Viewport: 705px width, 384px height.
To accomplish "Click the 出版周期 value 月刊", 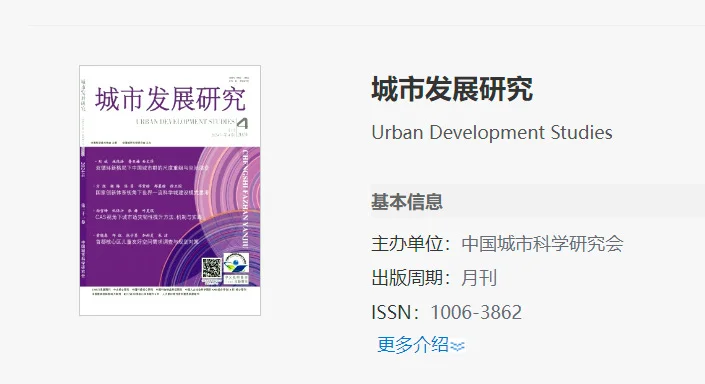I will coord(479,278).
